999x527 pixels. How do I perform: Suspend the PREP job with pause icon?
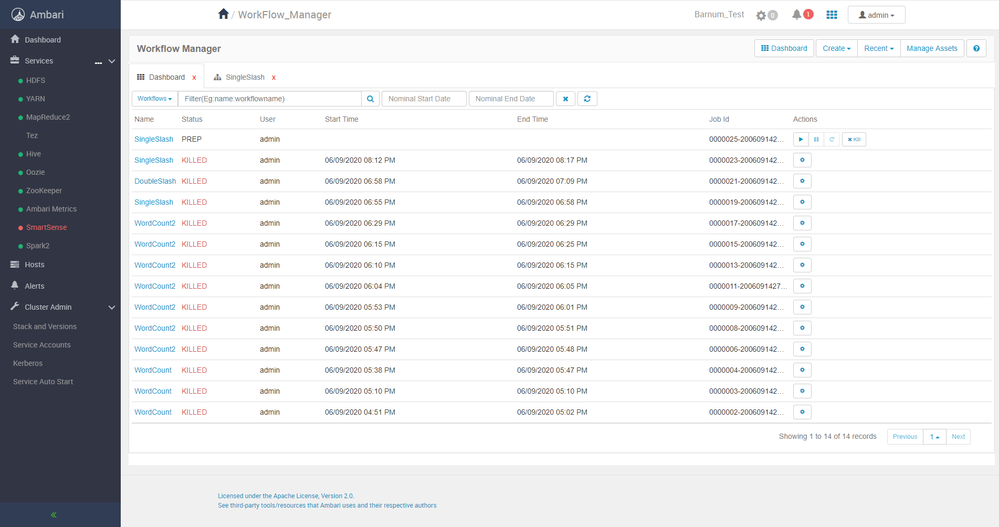tap(816, 140)
